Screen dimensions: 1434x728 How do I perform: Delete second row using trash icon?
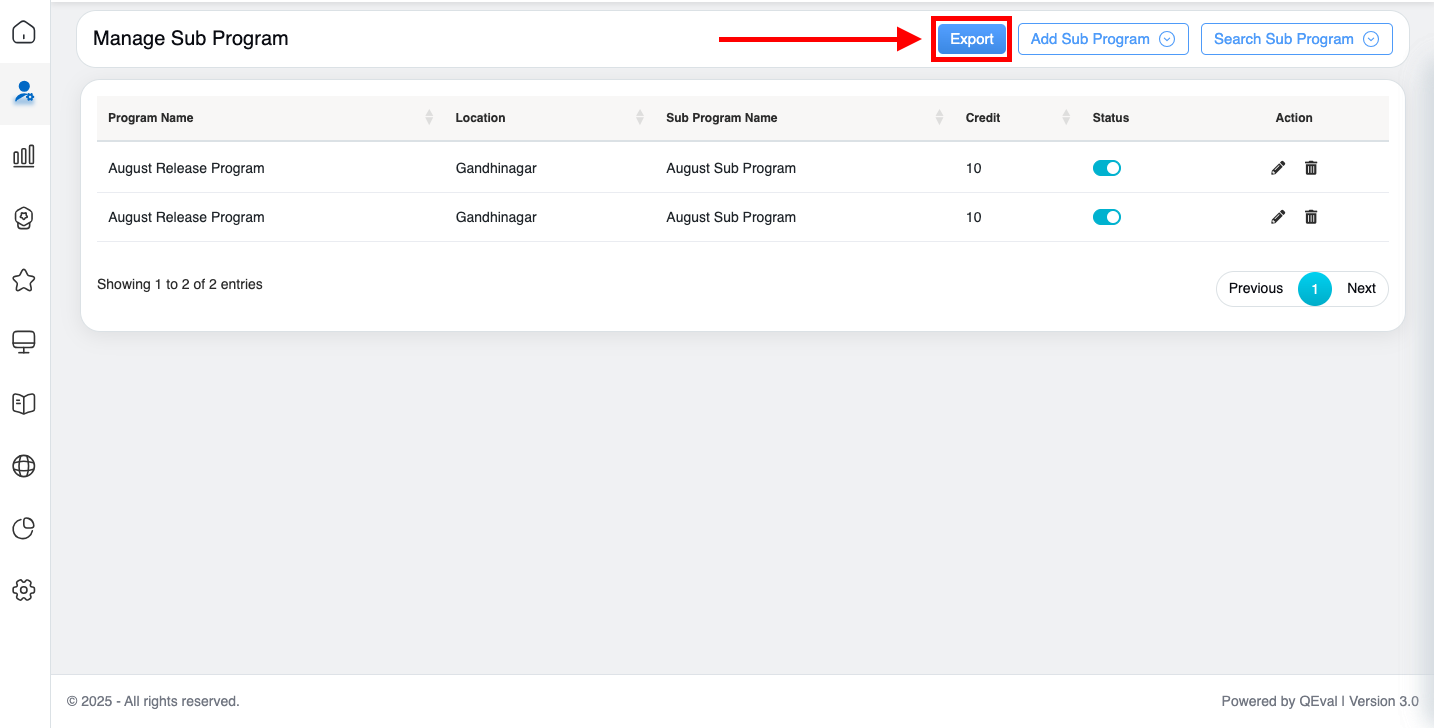pyautogui.click(x=1311, y=217)
